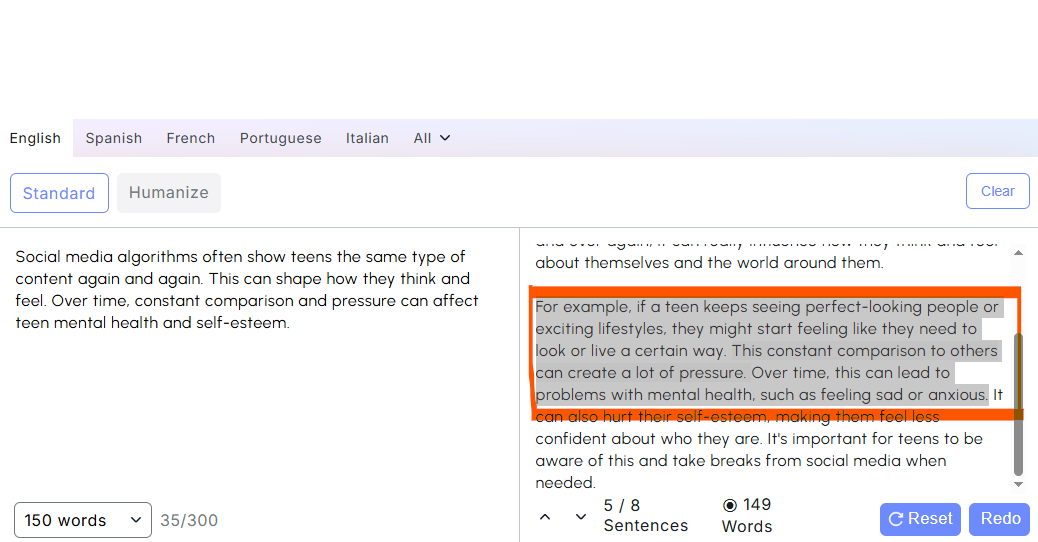Enable Humanize mode
The width and height of the screenshot is (1038, 542).
click(x=169, y=193)
